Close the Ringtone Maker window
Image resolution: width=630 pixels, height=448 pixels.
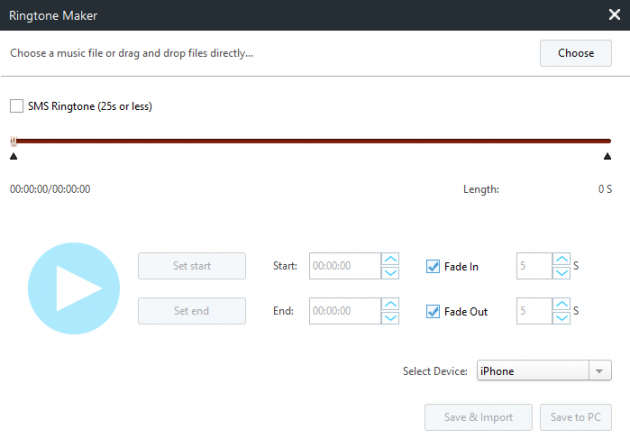pos(613,14)
